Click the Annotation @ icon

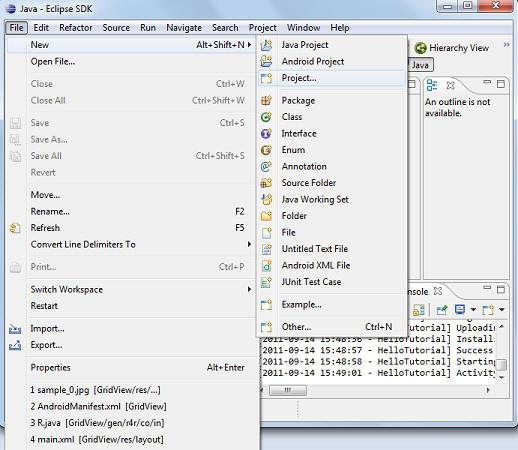(266, 166)
